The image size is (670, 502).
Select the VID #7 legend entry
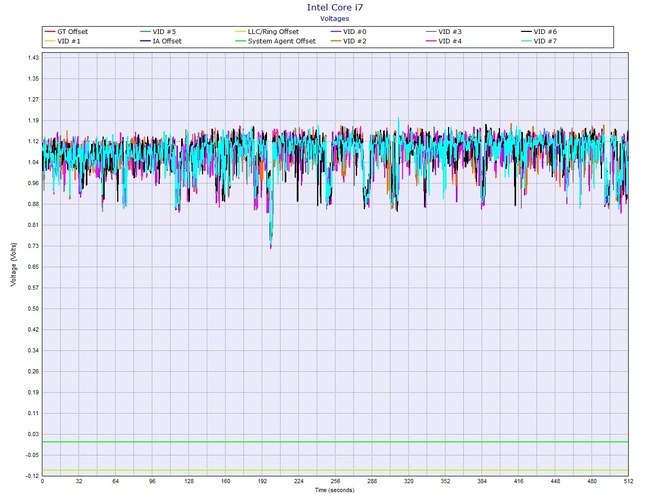click(x=539, y=41)
